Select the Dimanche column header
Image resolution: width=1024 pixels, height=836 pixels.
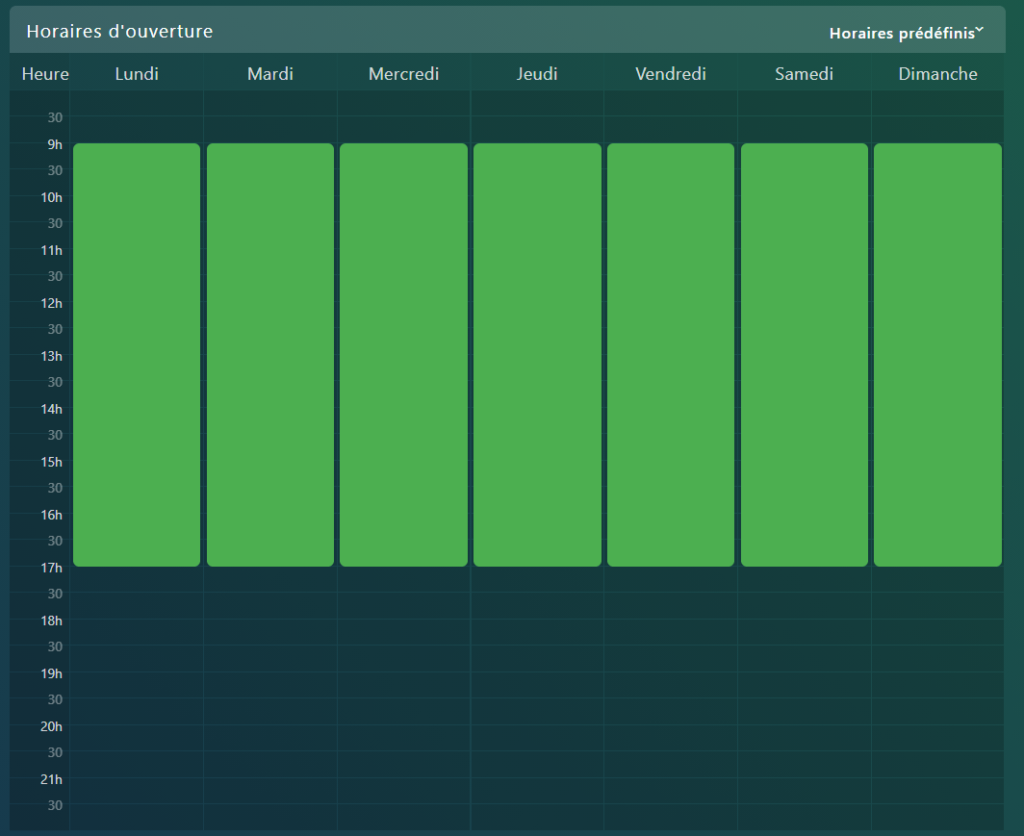tap(938, 74)
